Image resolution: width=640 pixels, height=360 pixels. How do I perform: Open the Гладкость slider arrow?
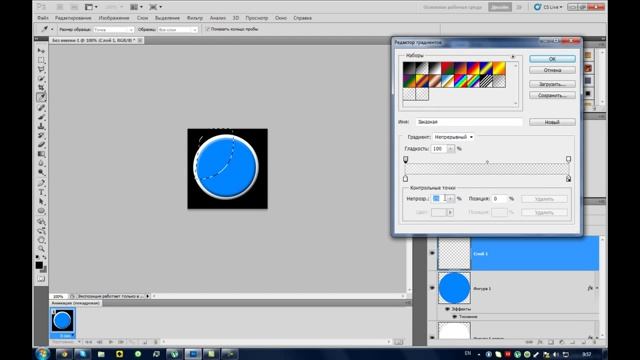pos(451,149)
